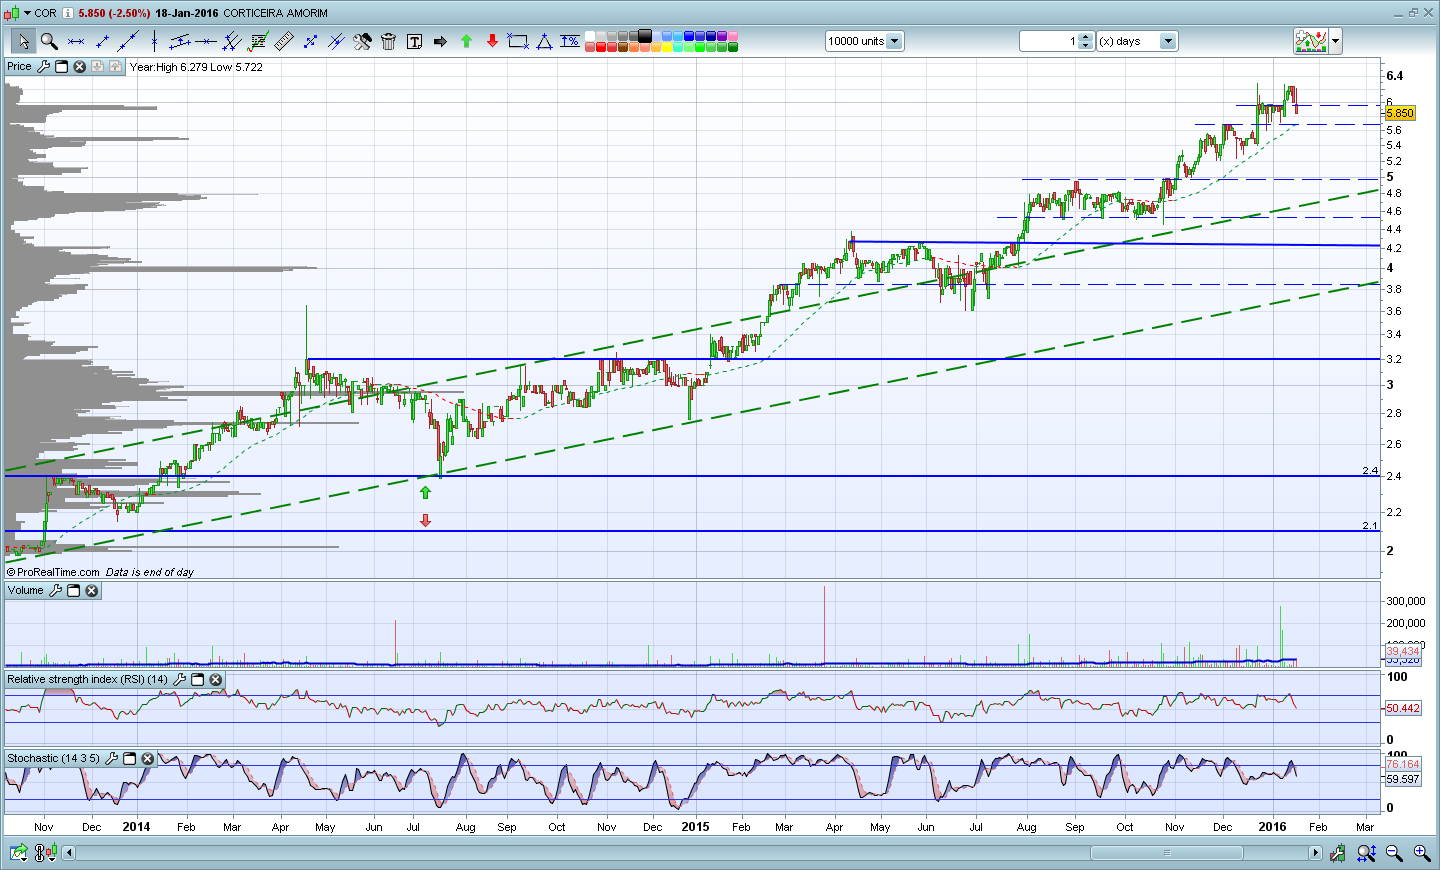The width and height of the screenshot is (1440, 870).
Task: Close the RSI indicator panel
Action: 215,679
